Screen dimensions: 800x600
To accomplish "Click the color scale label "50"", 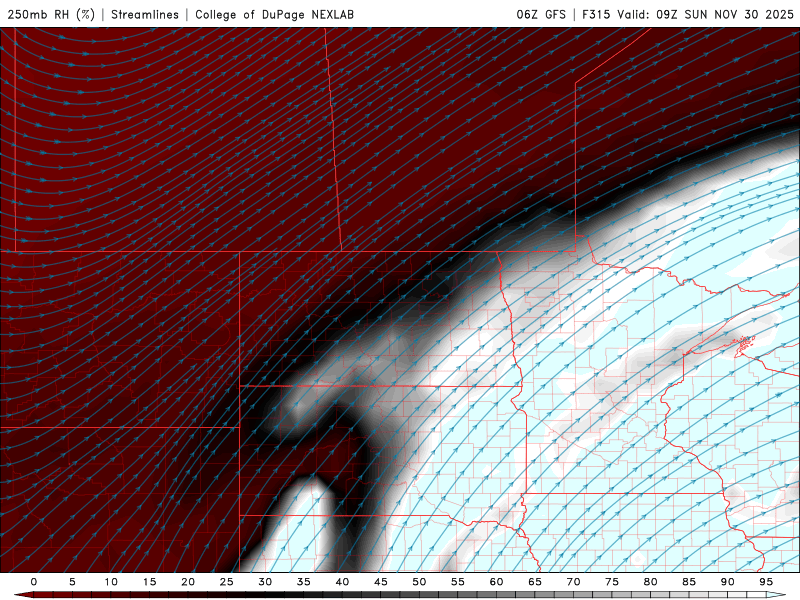I will 419,582.
